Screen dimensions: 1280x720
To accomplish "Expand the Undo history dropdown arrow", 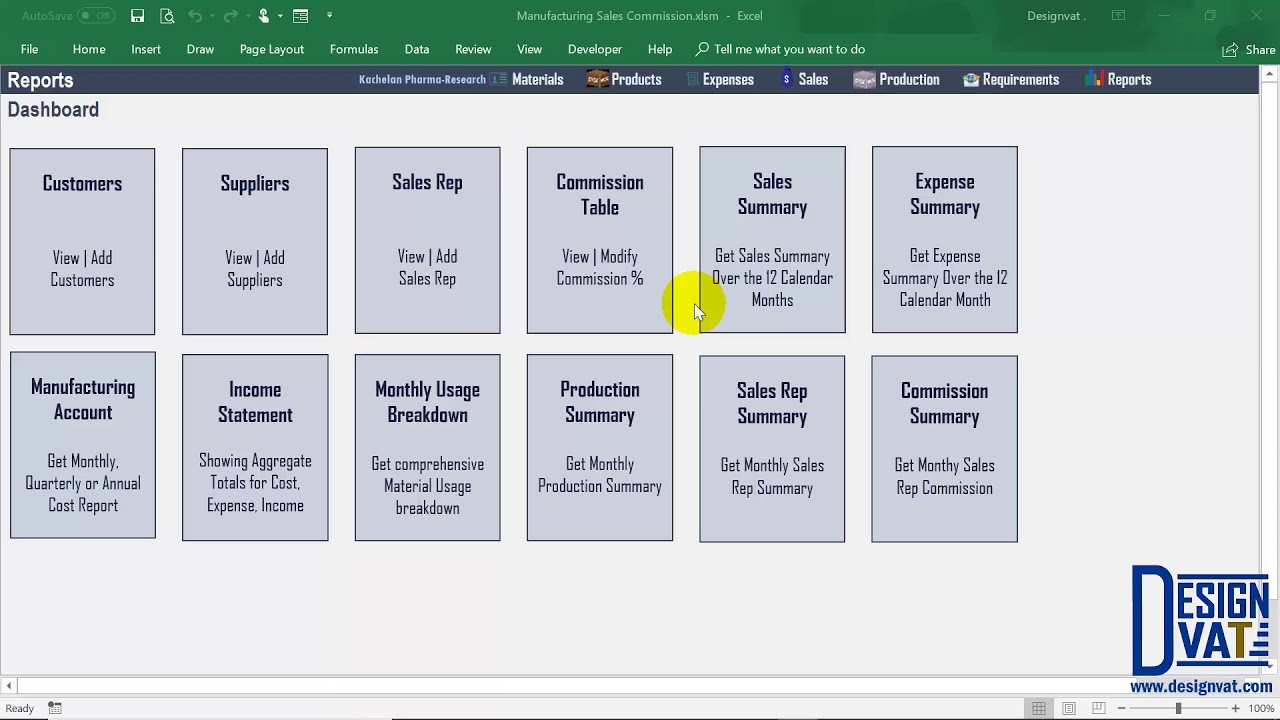I will (212, 16).
